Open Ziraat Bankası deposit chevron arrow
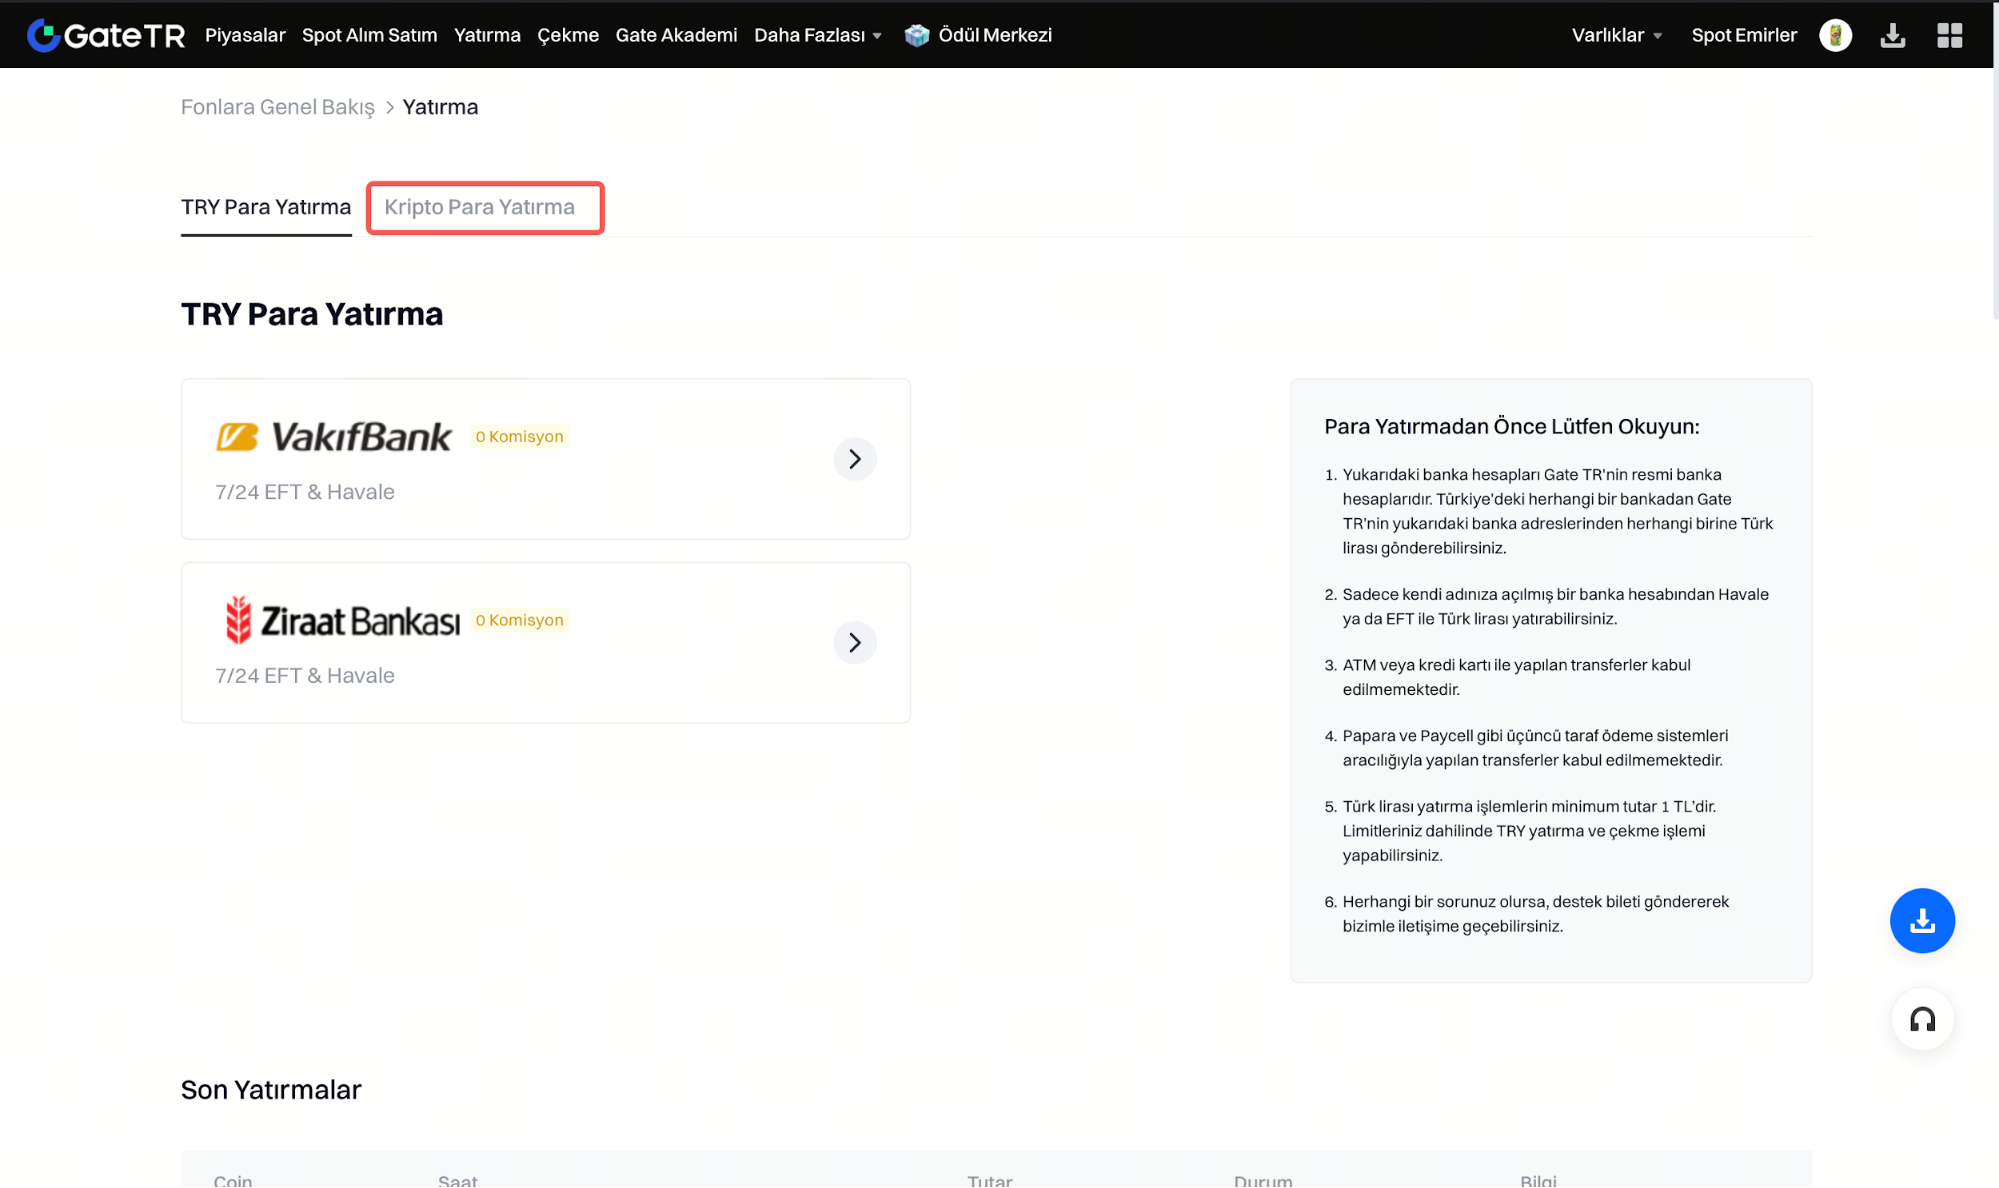 (x=855, y=642)
